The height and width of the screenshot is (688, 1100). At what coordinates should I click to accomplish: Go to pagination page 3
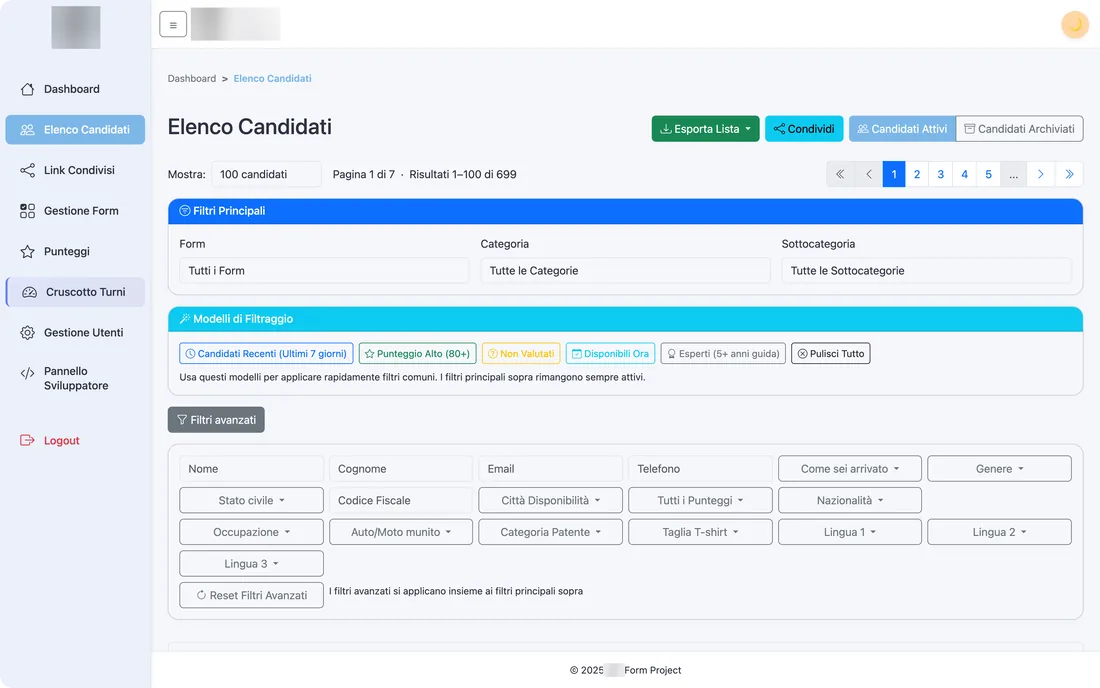[x=941, y=174]
